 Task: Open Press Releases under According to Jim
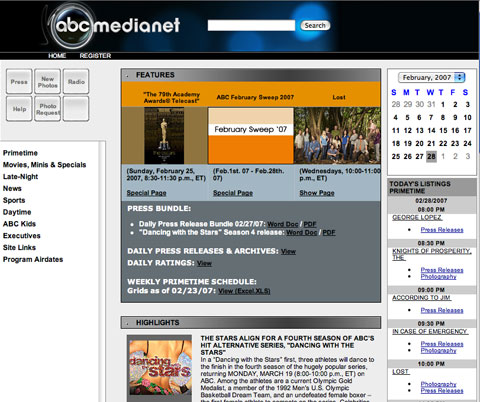442,310
